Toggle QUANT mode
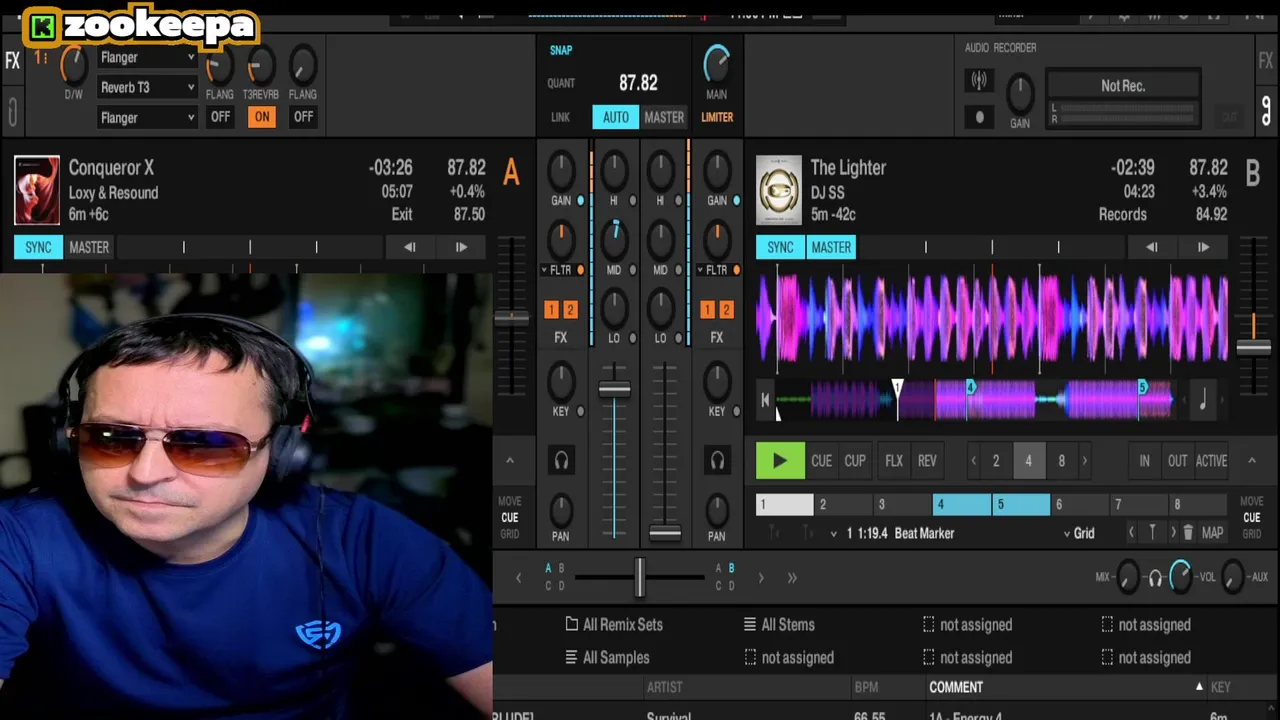Screen dimensions: 1280x720 point(561,83)
